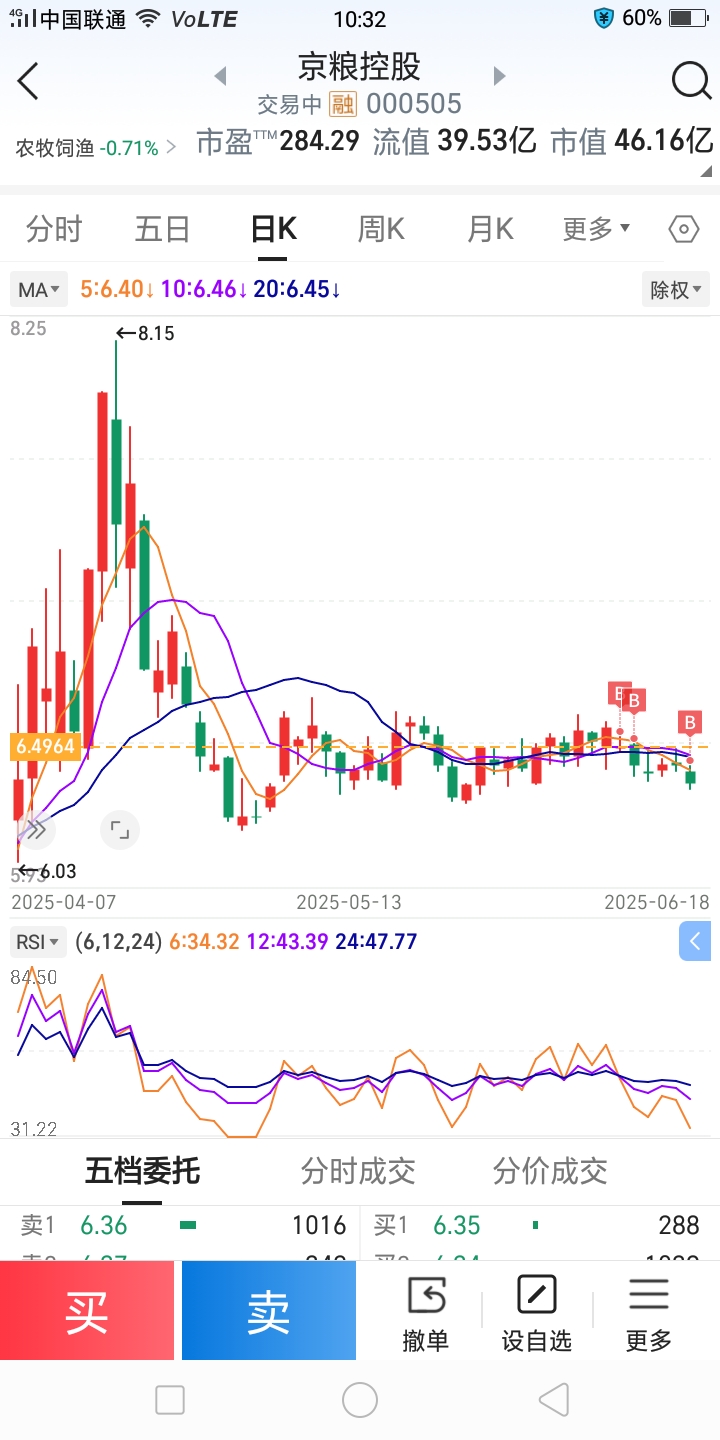Tap the RSI 24:47.77 reading
This screenshot has height=1440, width=720.
(376, 941)
